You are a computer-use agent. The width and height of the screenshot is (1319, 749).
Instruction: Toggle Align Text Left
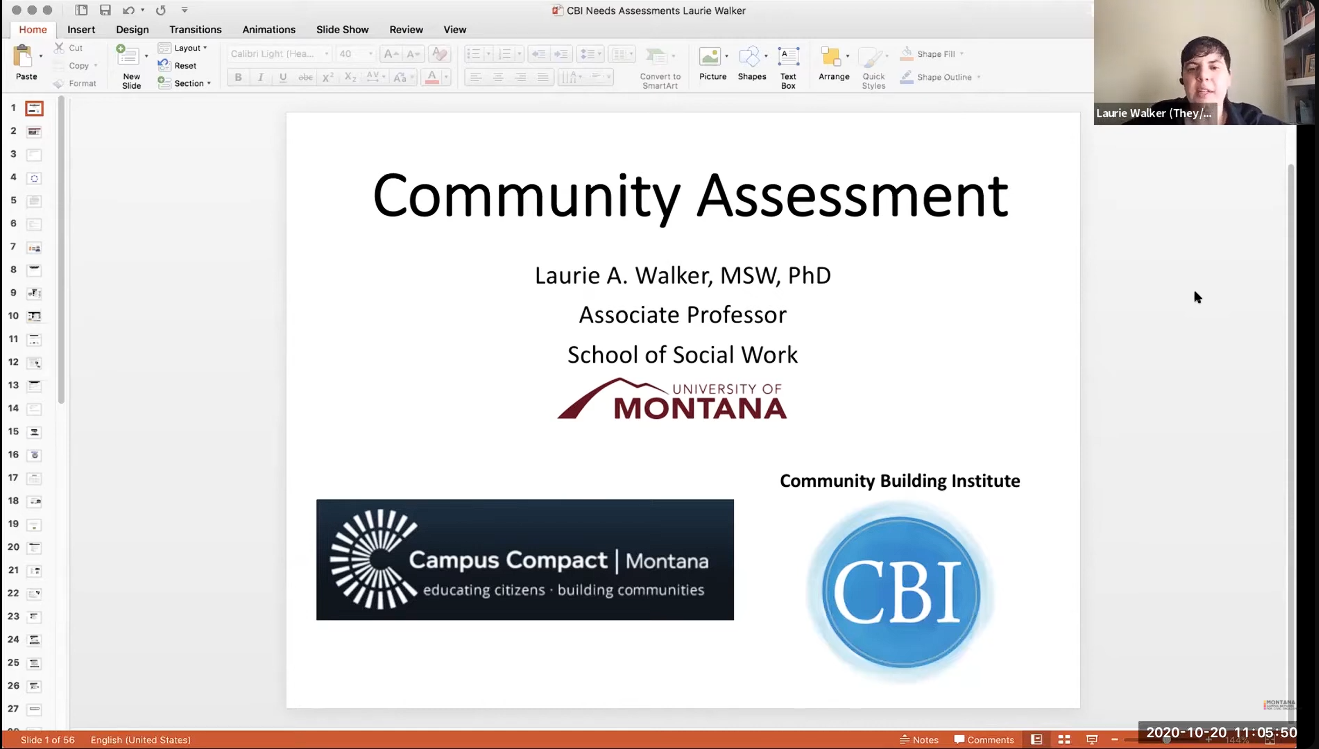tap(475, 77)
